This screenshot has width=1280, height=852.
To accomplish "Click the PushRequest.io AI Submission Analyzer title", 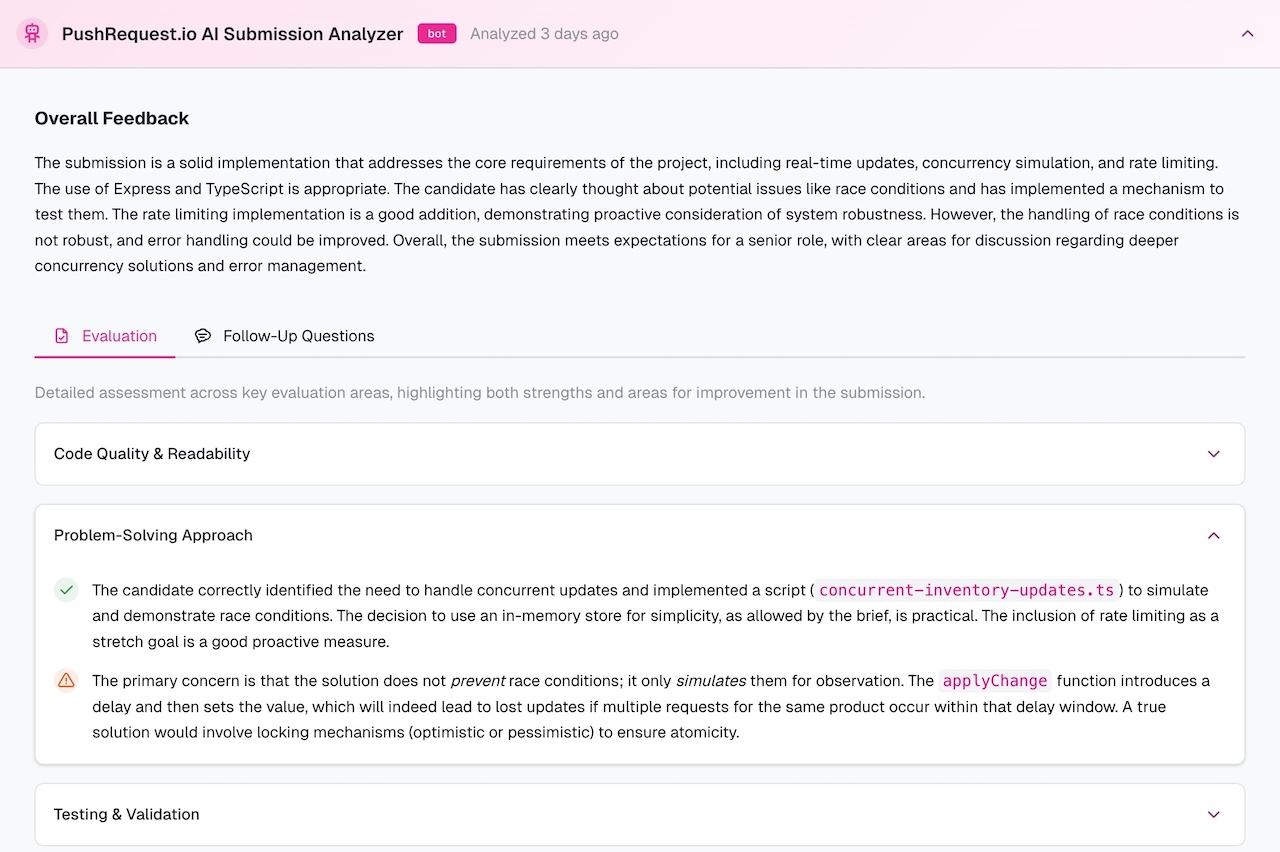I will (x=232, y=33).
